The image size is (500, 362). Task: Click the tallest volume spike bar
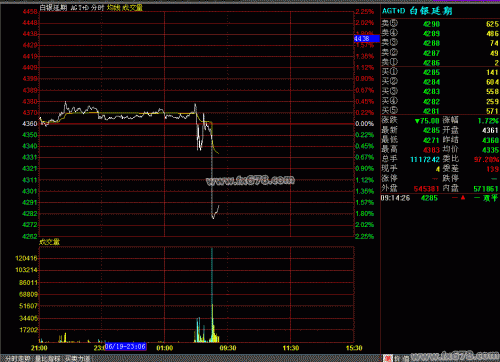[212, 295]
